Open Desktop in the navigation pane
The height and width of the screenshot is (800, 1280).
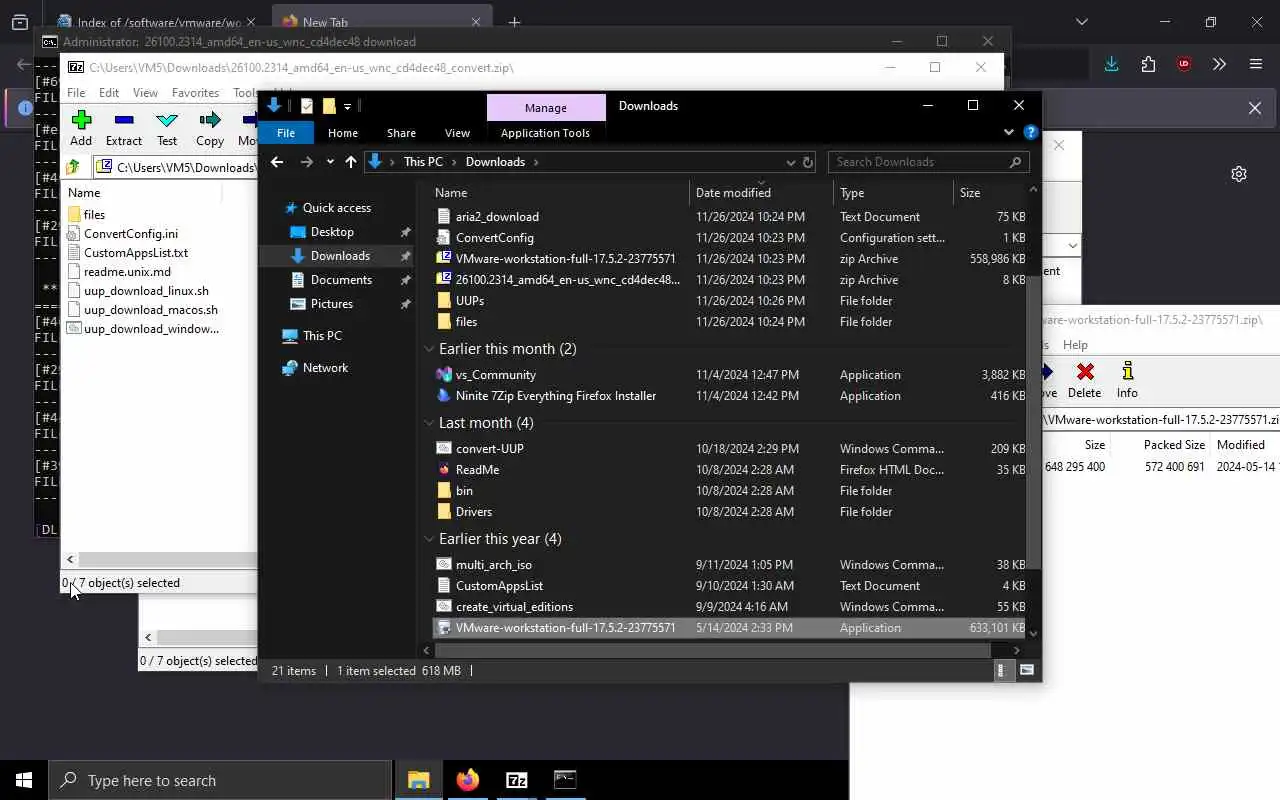coord(332,232)
